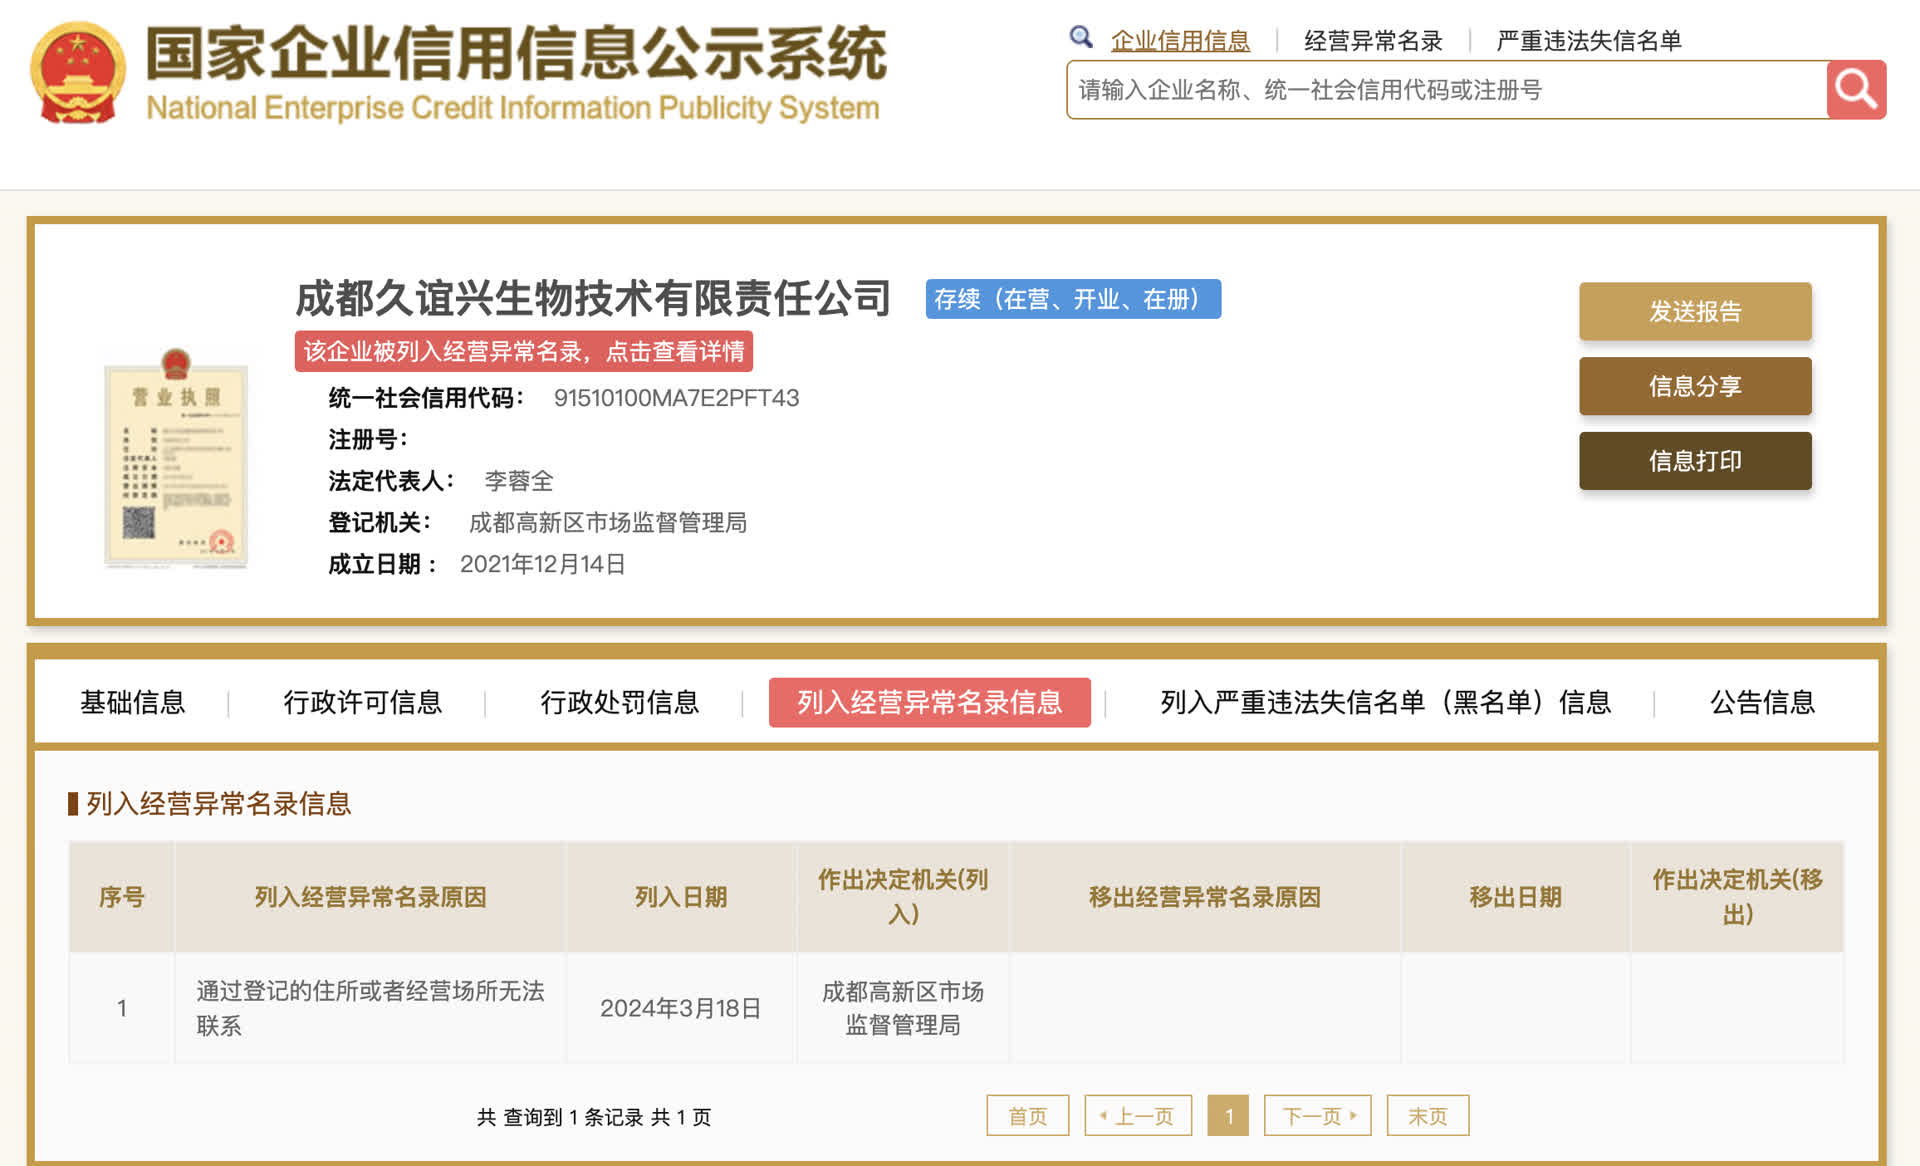The height and width of the screenshot is (1166, 1920).
Task: Go to 首页 in pagination
Action: point(1027,1115)
